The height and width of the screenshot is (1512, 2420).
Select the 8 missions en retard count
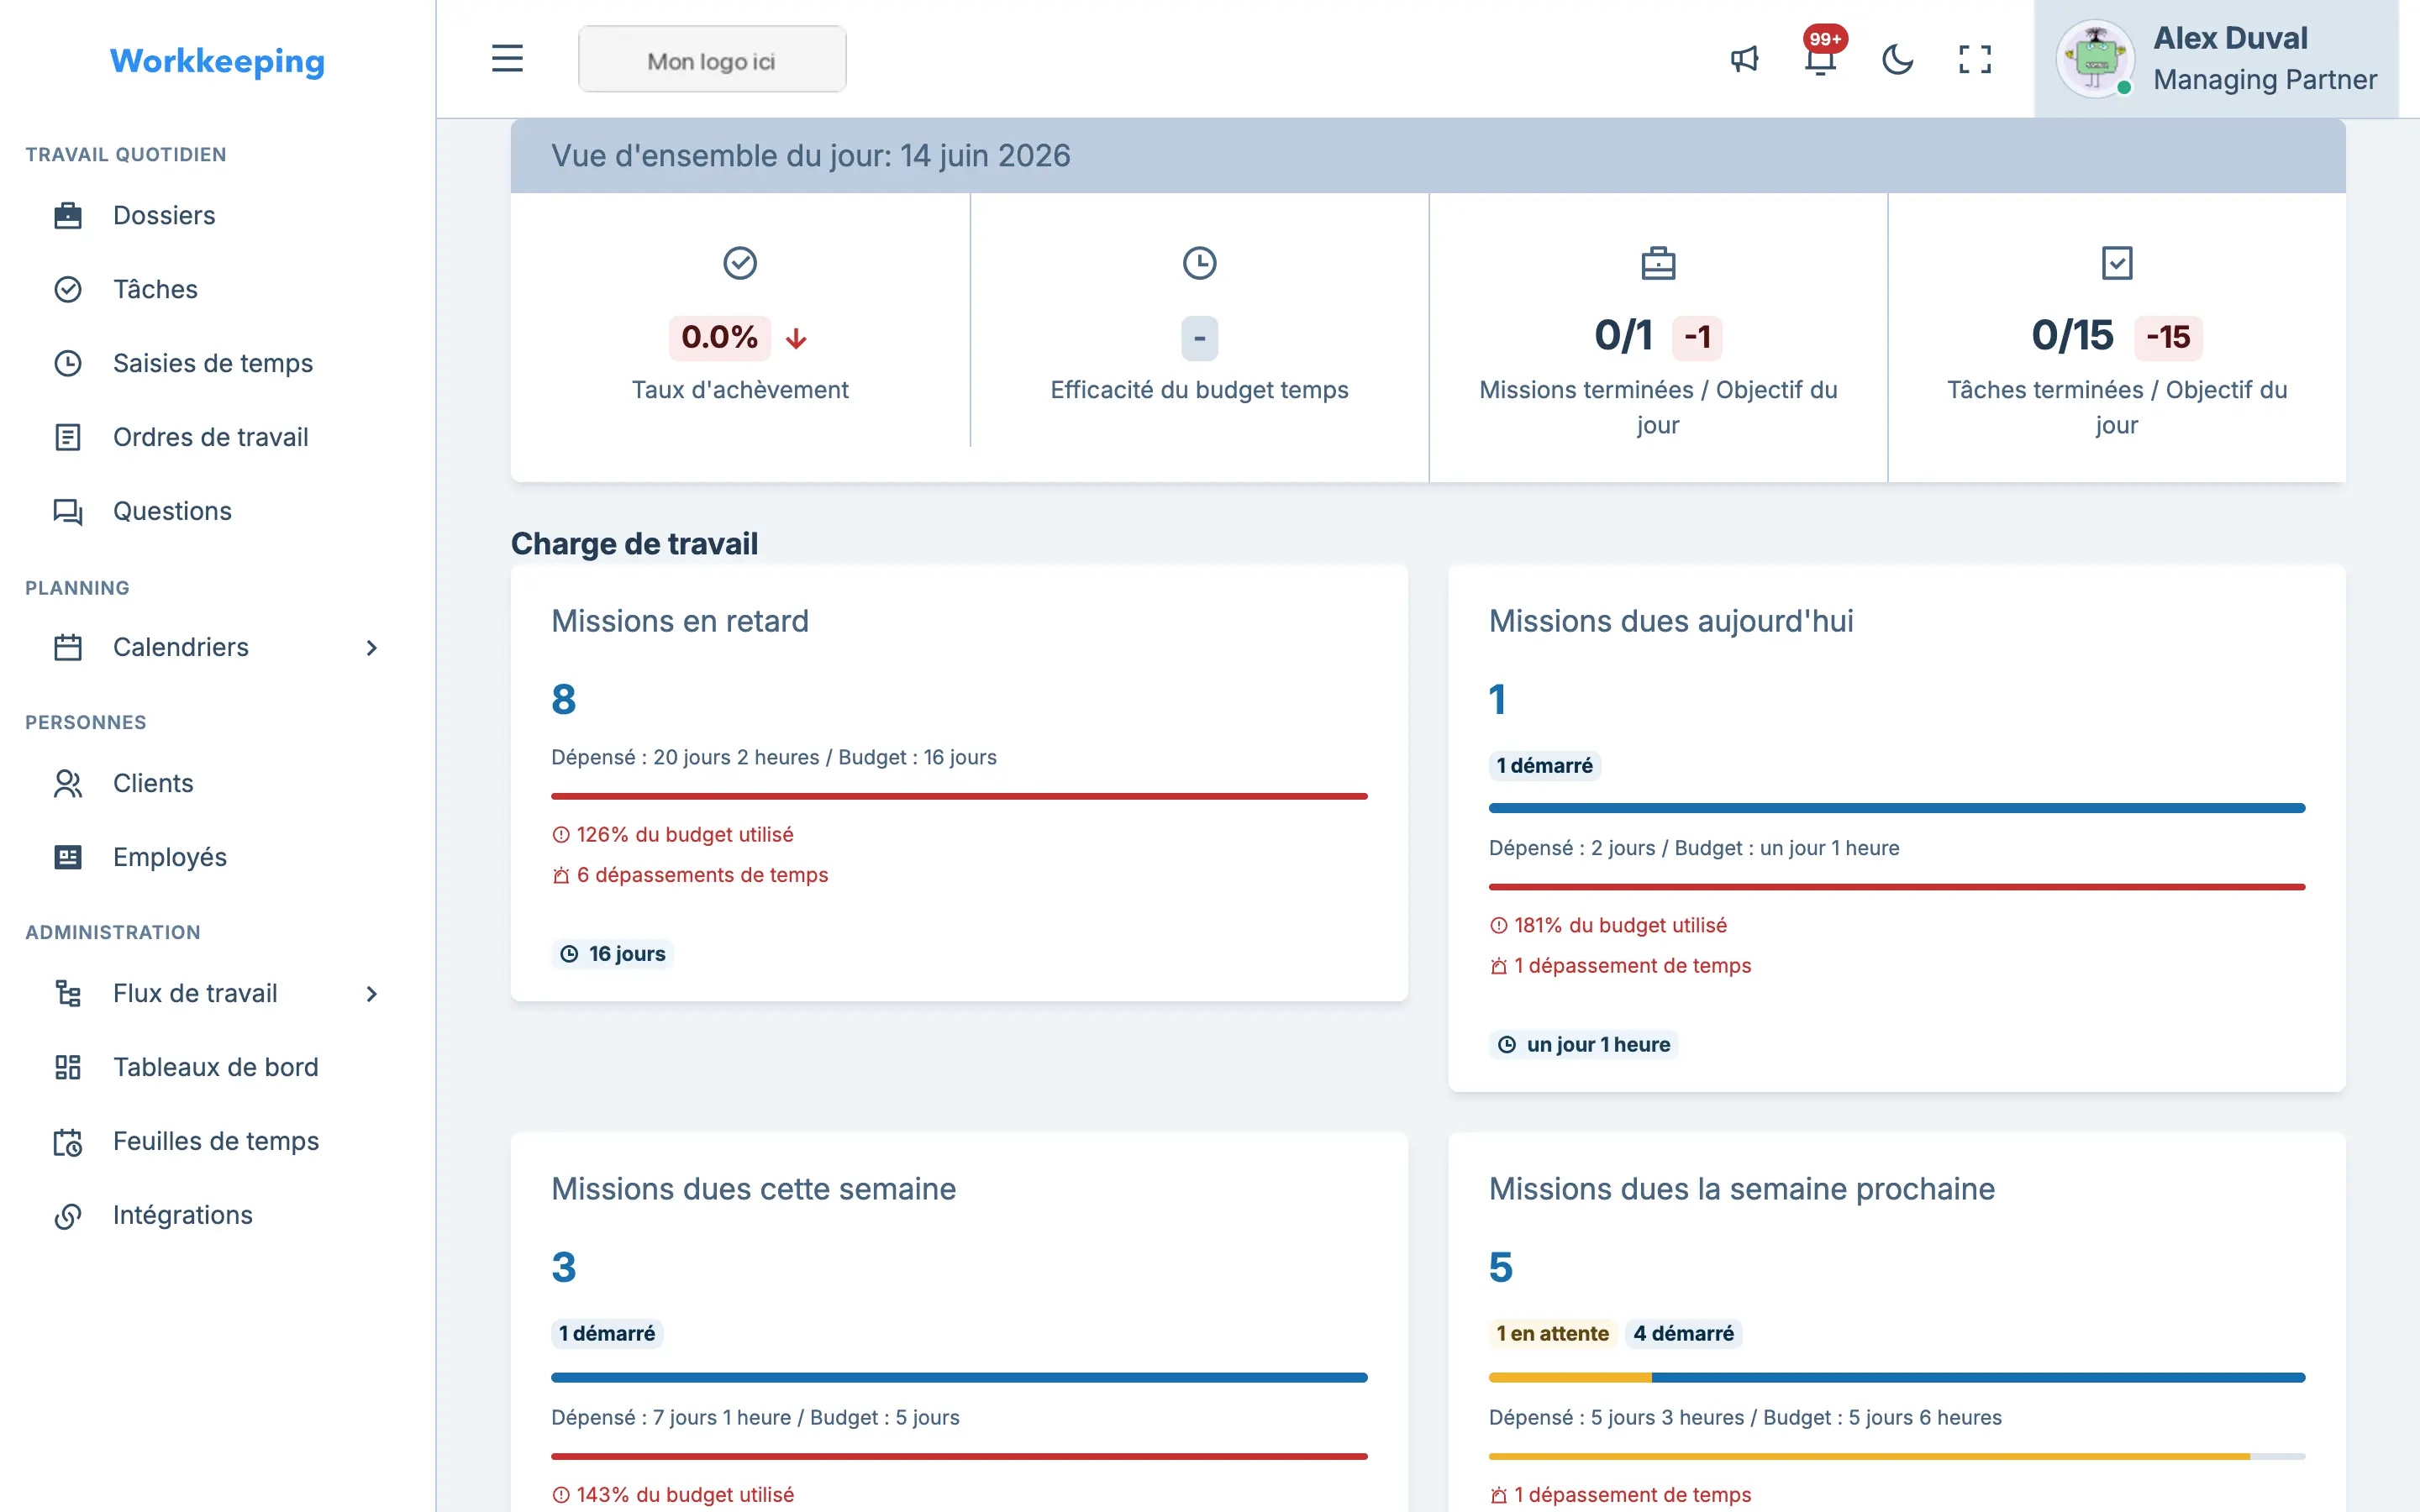(564, 699)
